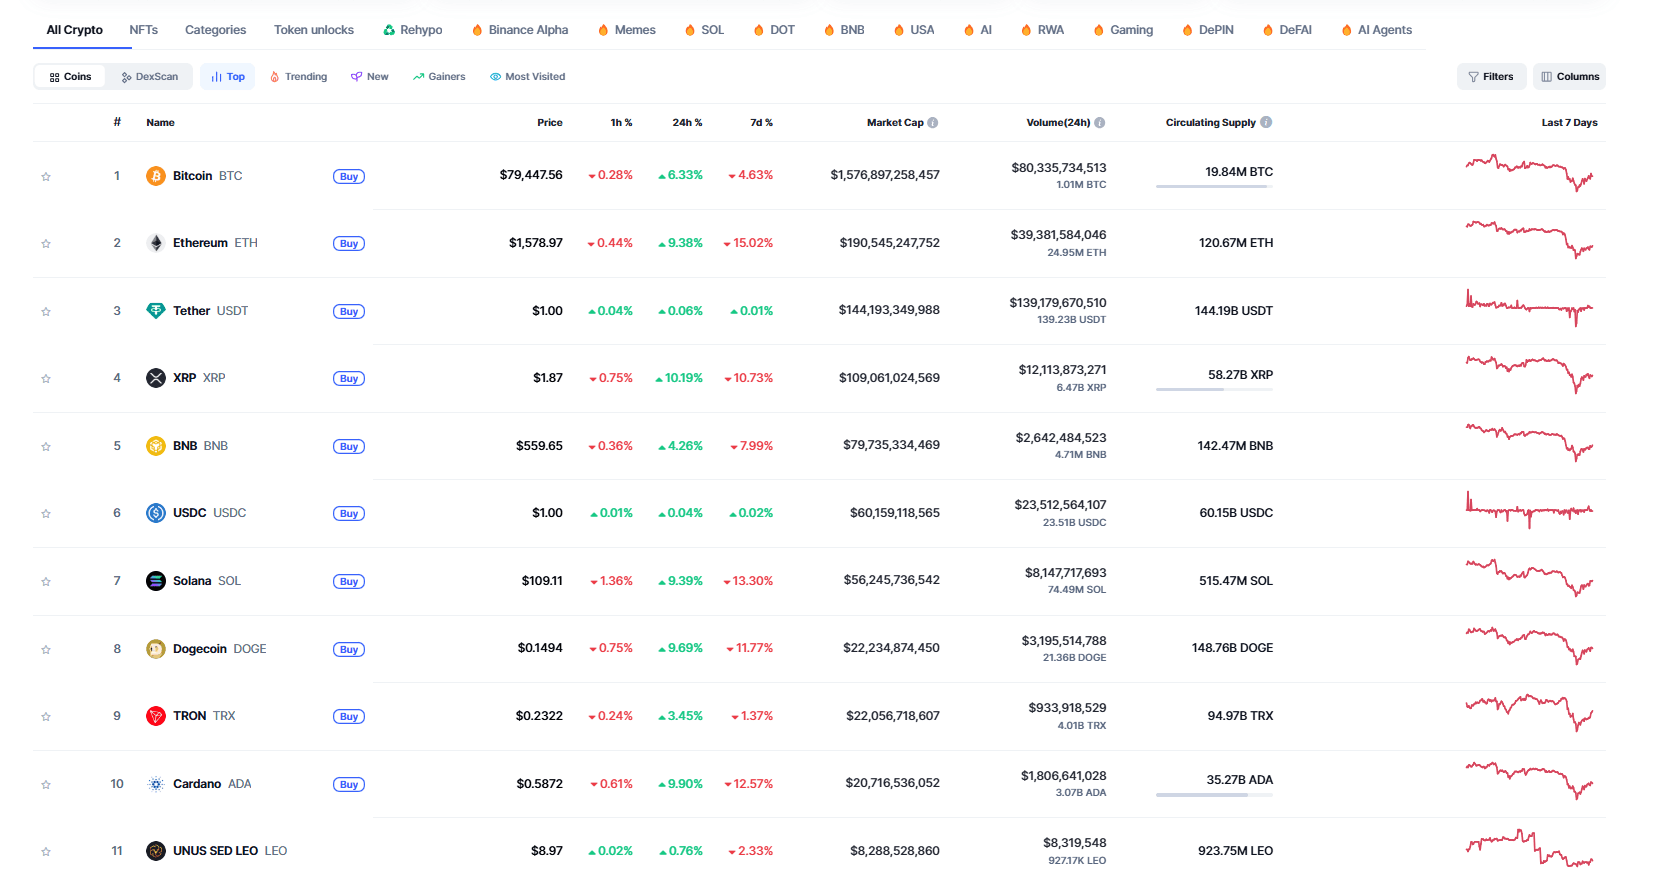The image size is (1668, 882).
Task: Click the UNUS SED LEO coin logo
Action: tap(156, 851)
